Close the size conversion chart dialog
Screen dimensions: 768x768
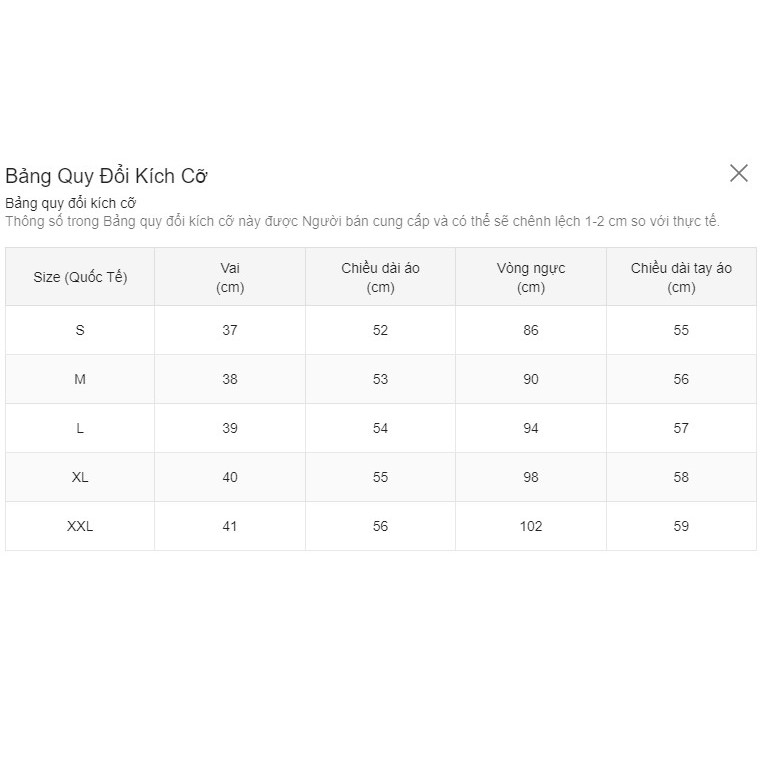(x=739, y=173)
